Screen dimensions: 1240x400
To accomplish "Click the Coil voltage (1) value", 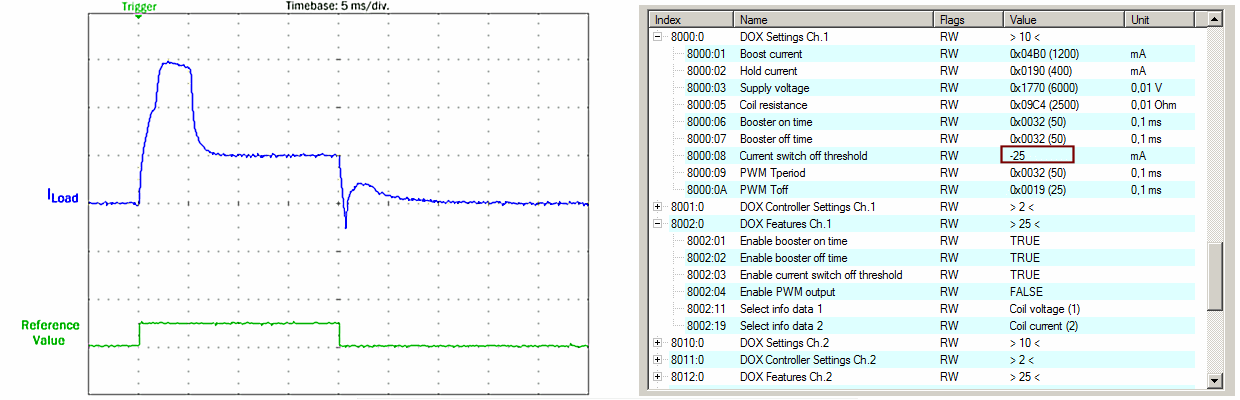I will (x=1045, y=309).
